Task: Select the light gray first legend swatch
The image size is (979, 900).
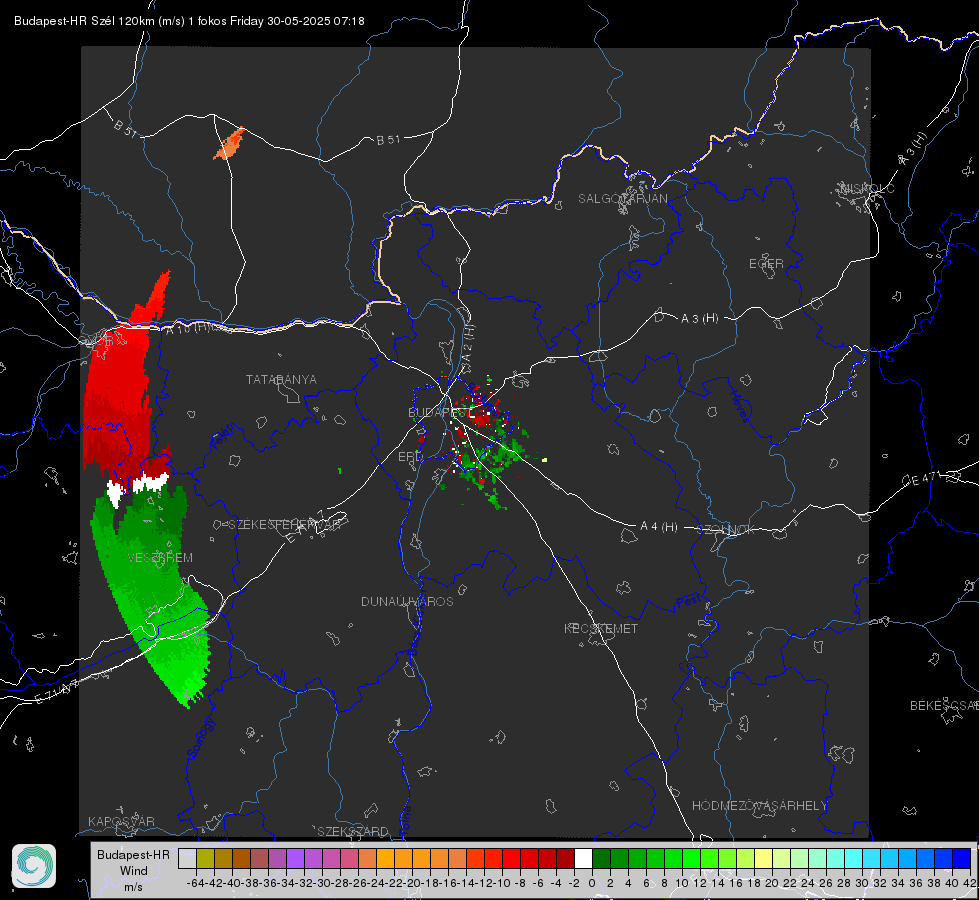Action: (187, 859)
